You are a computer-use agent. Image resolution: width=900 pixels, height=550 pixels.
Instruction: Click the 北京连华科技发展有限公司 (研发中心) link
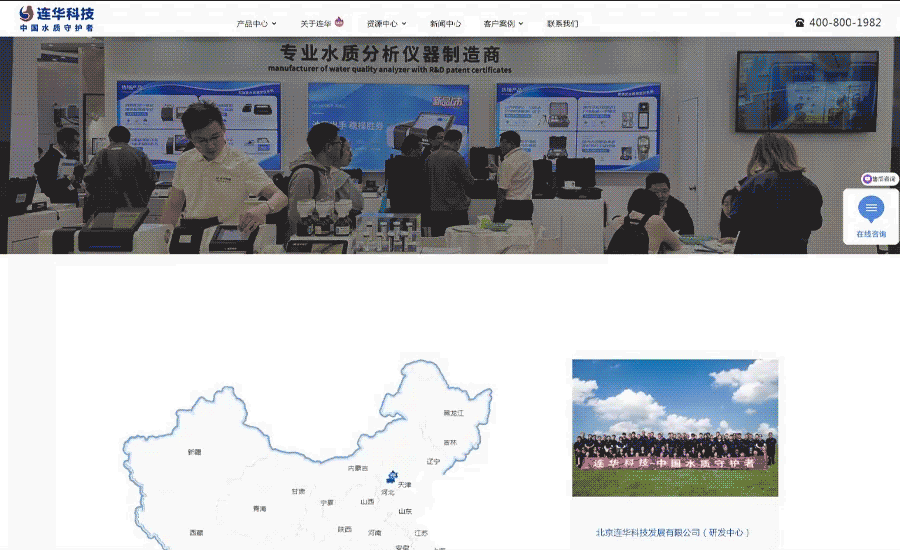pyautogui.click(x=673, y=532)
